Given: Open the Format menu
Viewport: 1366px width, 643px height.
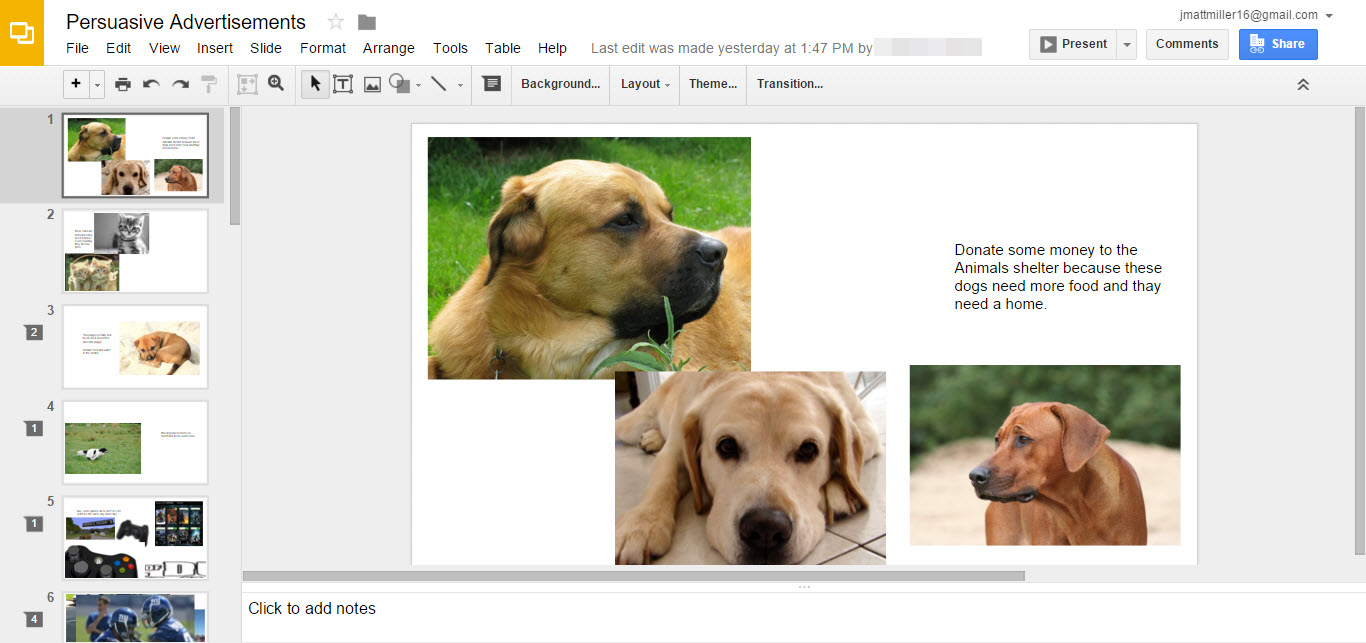Looking at the screenshot, I should pos(323,48).
